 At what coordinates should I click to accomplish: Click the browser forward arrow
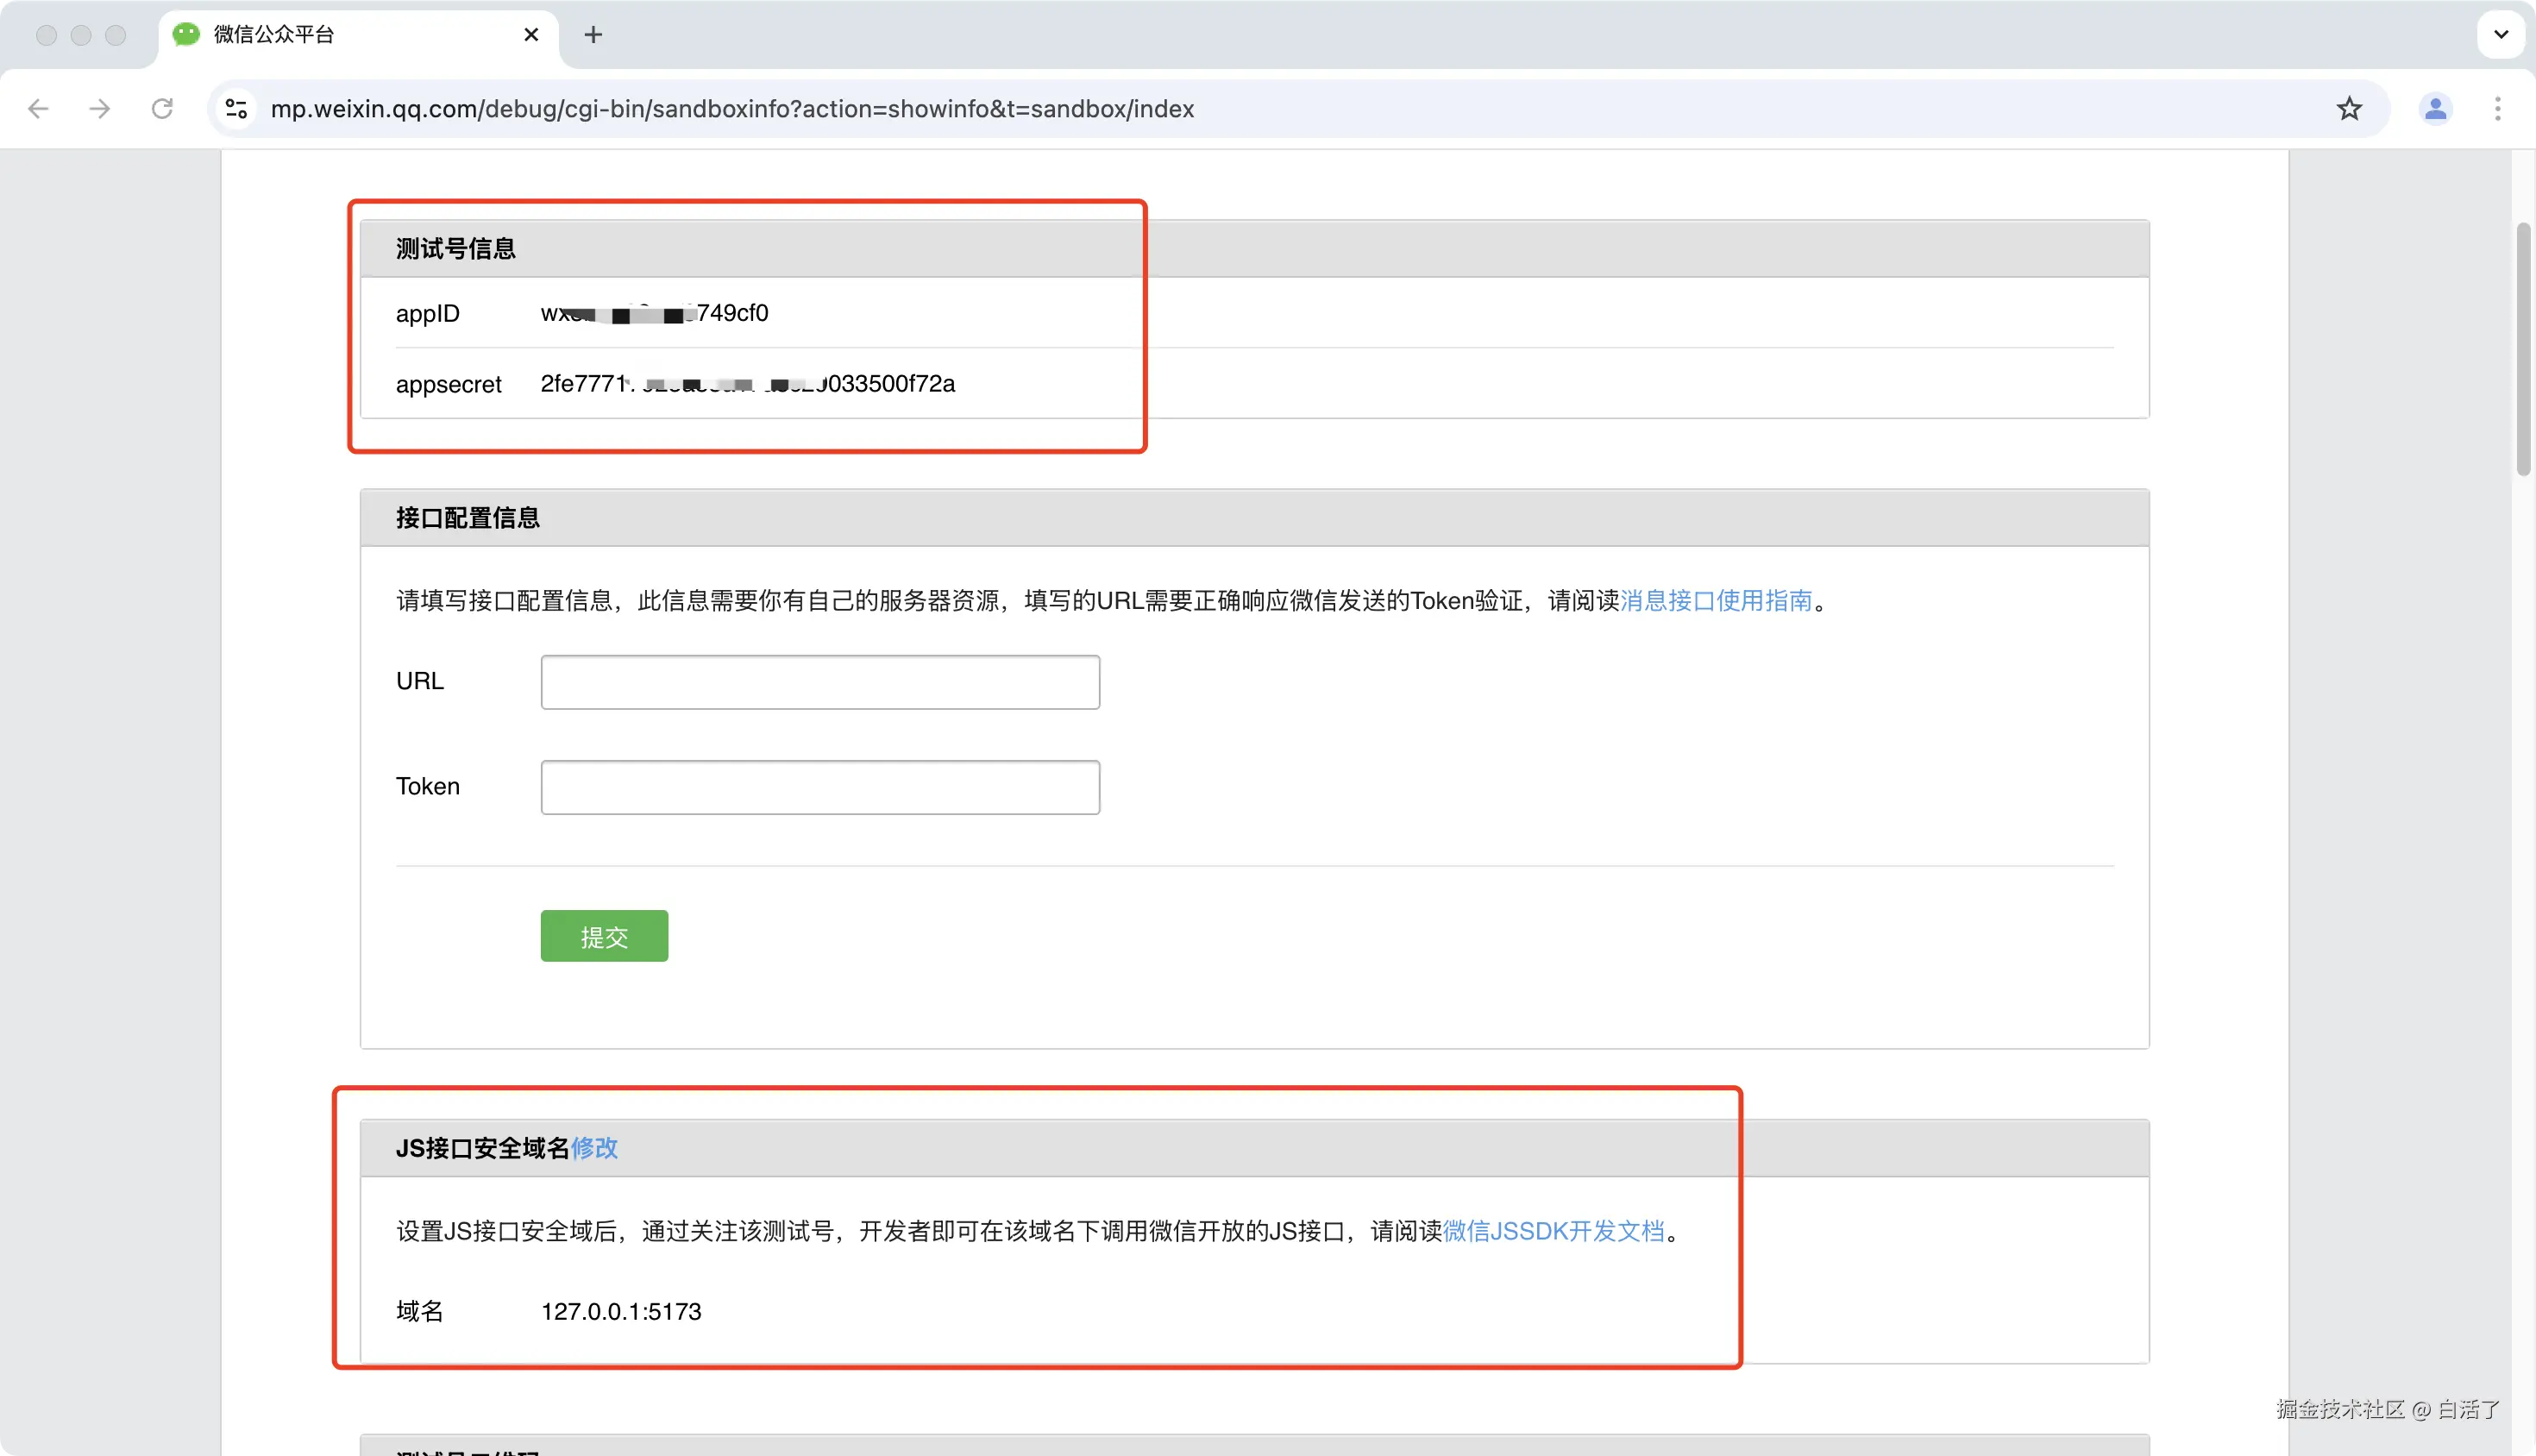[x=99, y=108]
